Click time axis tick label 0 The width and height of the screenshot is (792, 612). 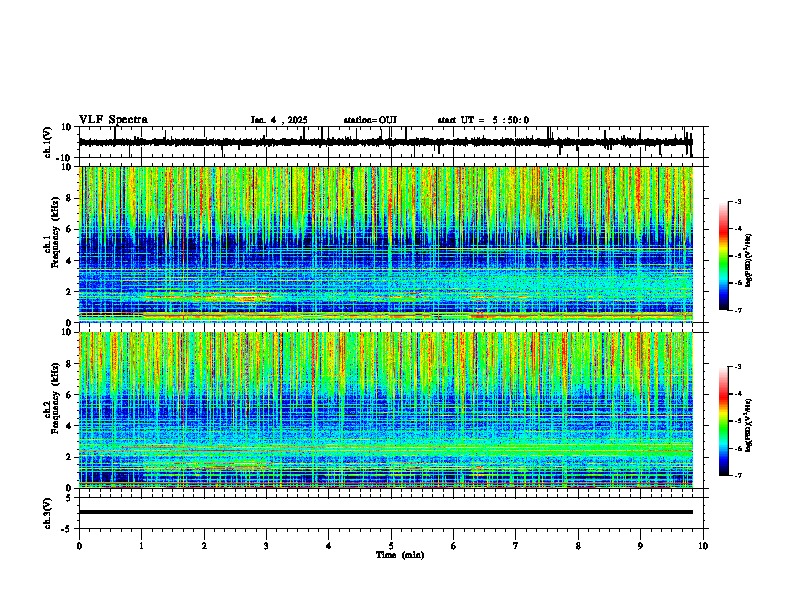tap(79, 546)
